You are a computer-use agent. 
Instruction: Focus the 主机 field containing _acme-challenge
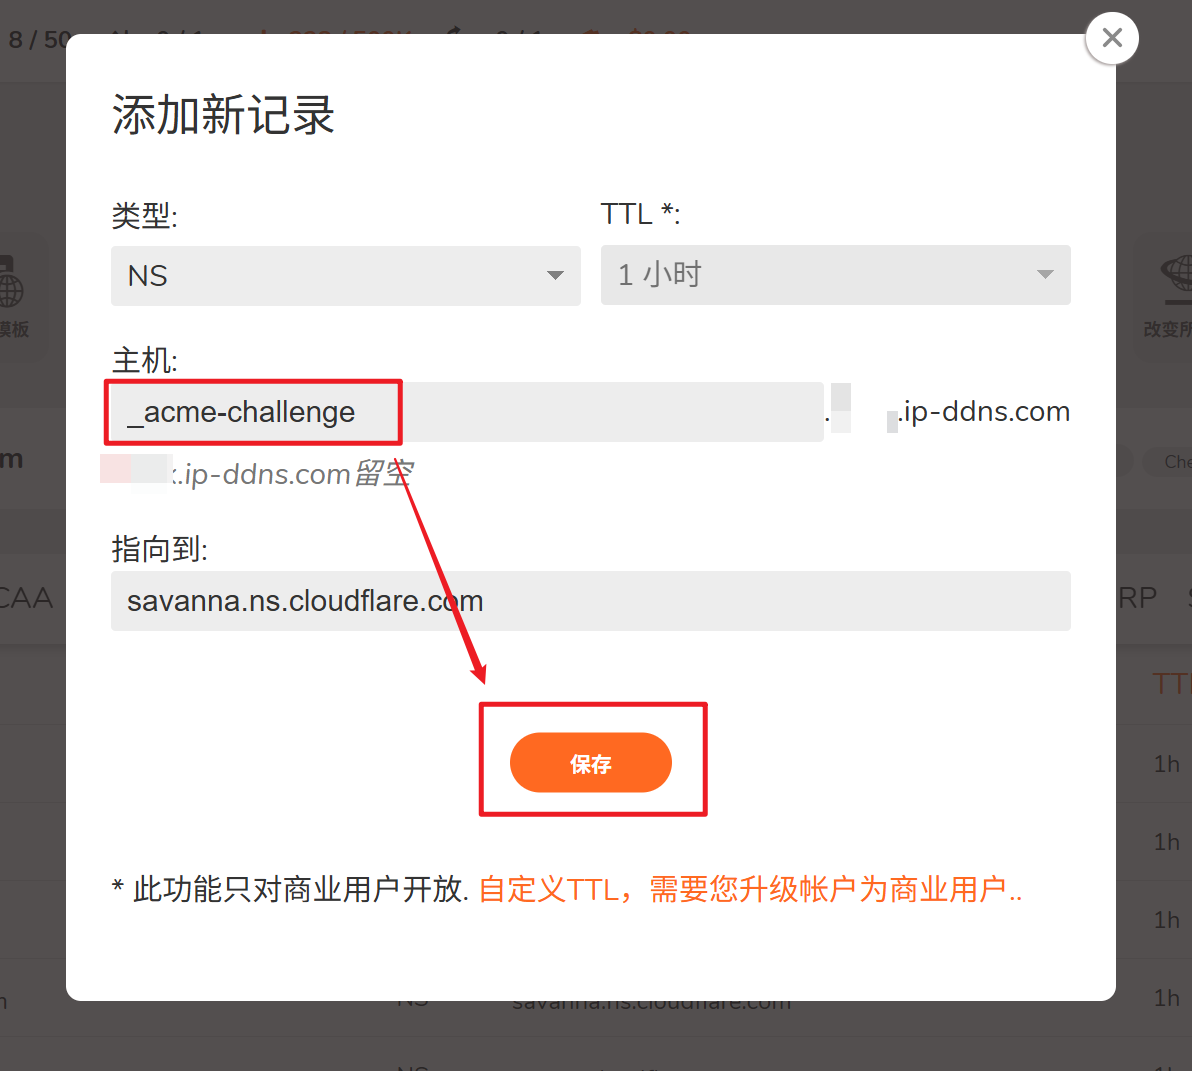click(467, 412)
